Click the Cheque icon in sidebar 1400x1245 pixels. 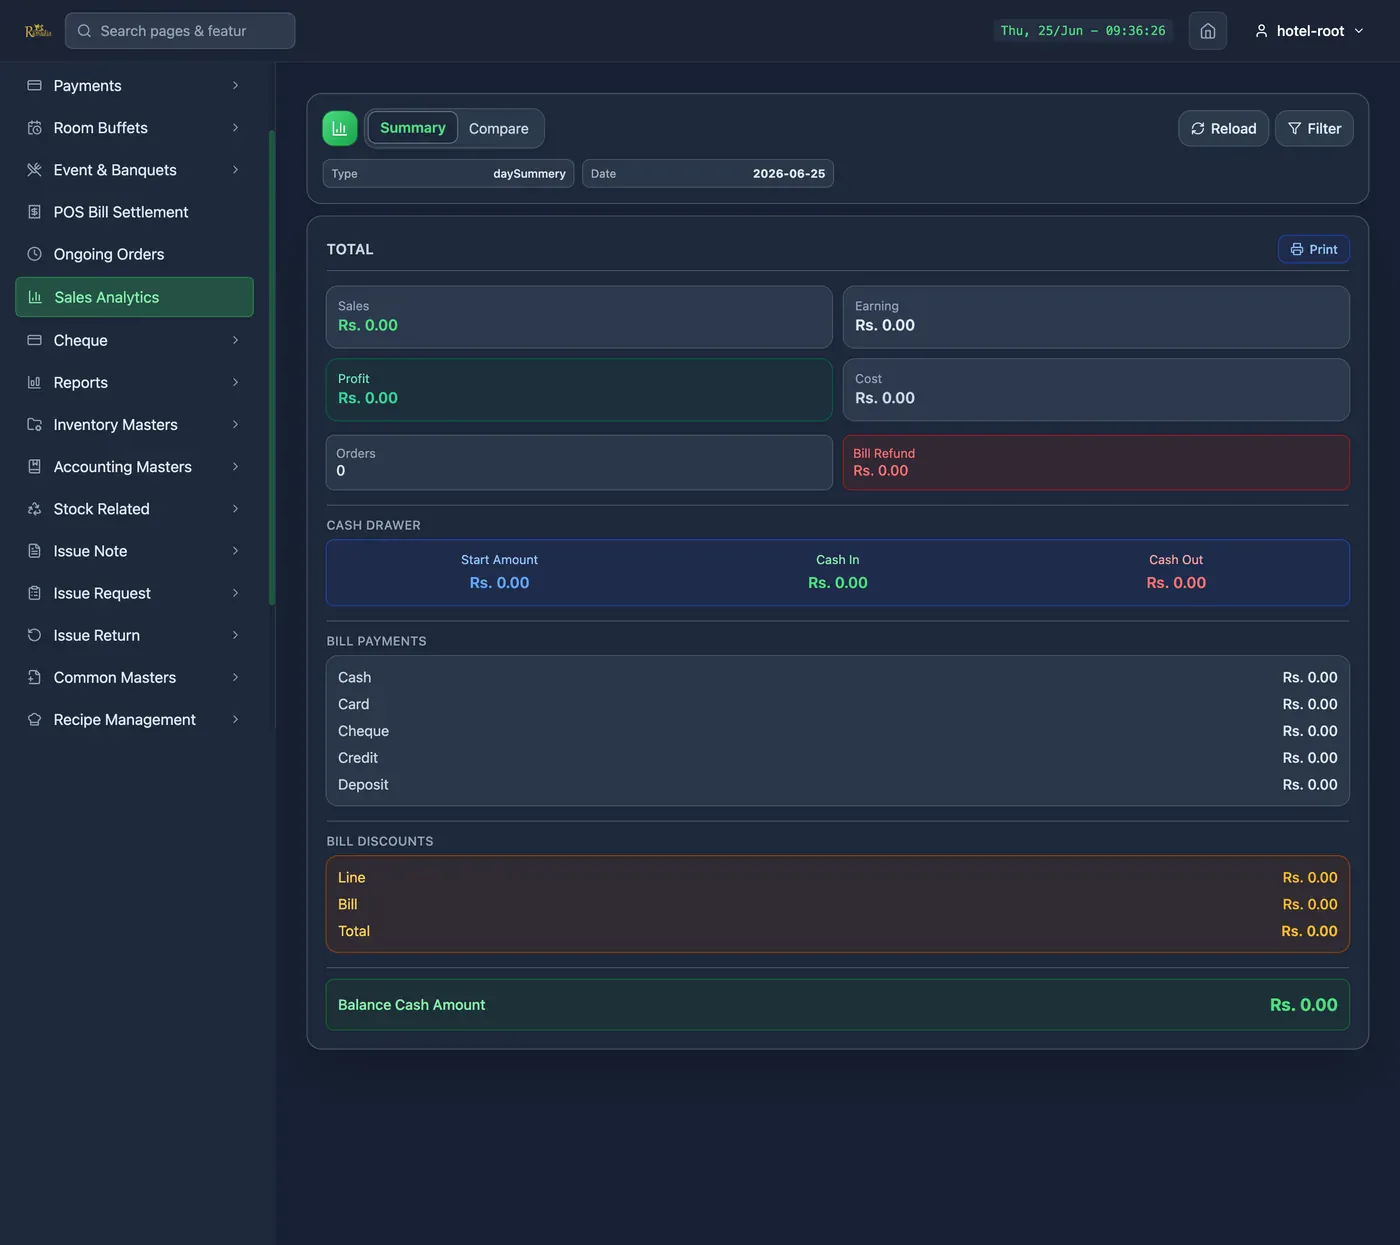[34, 340]
